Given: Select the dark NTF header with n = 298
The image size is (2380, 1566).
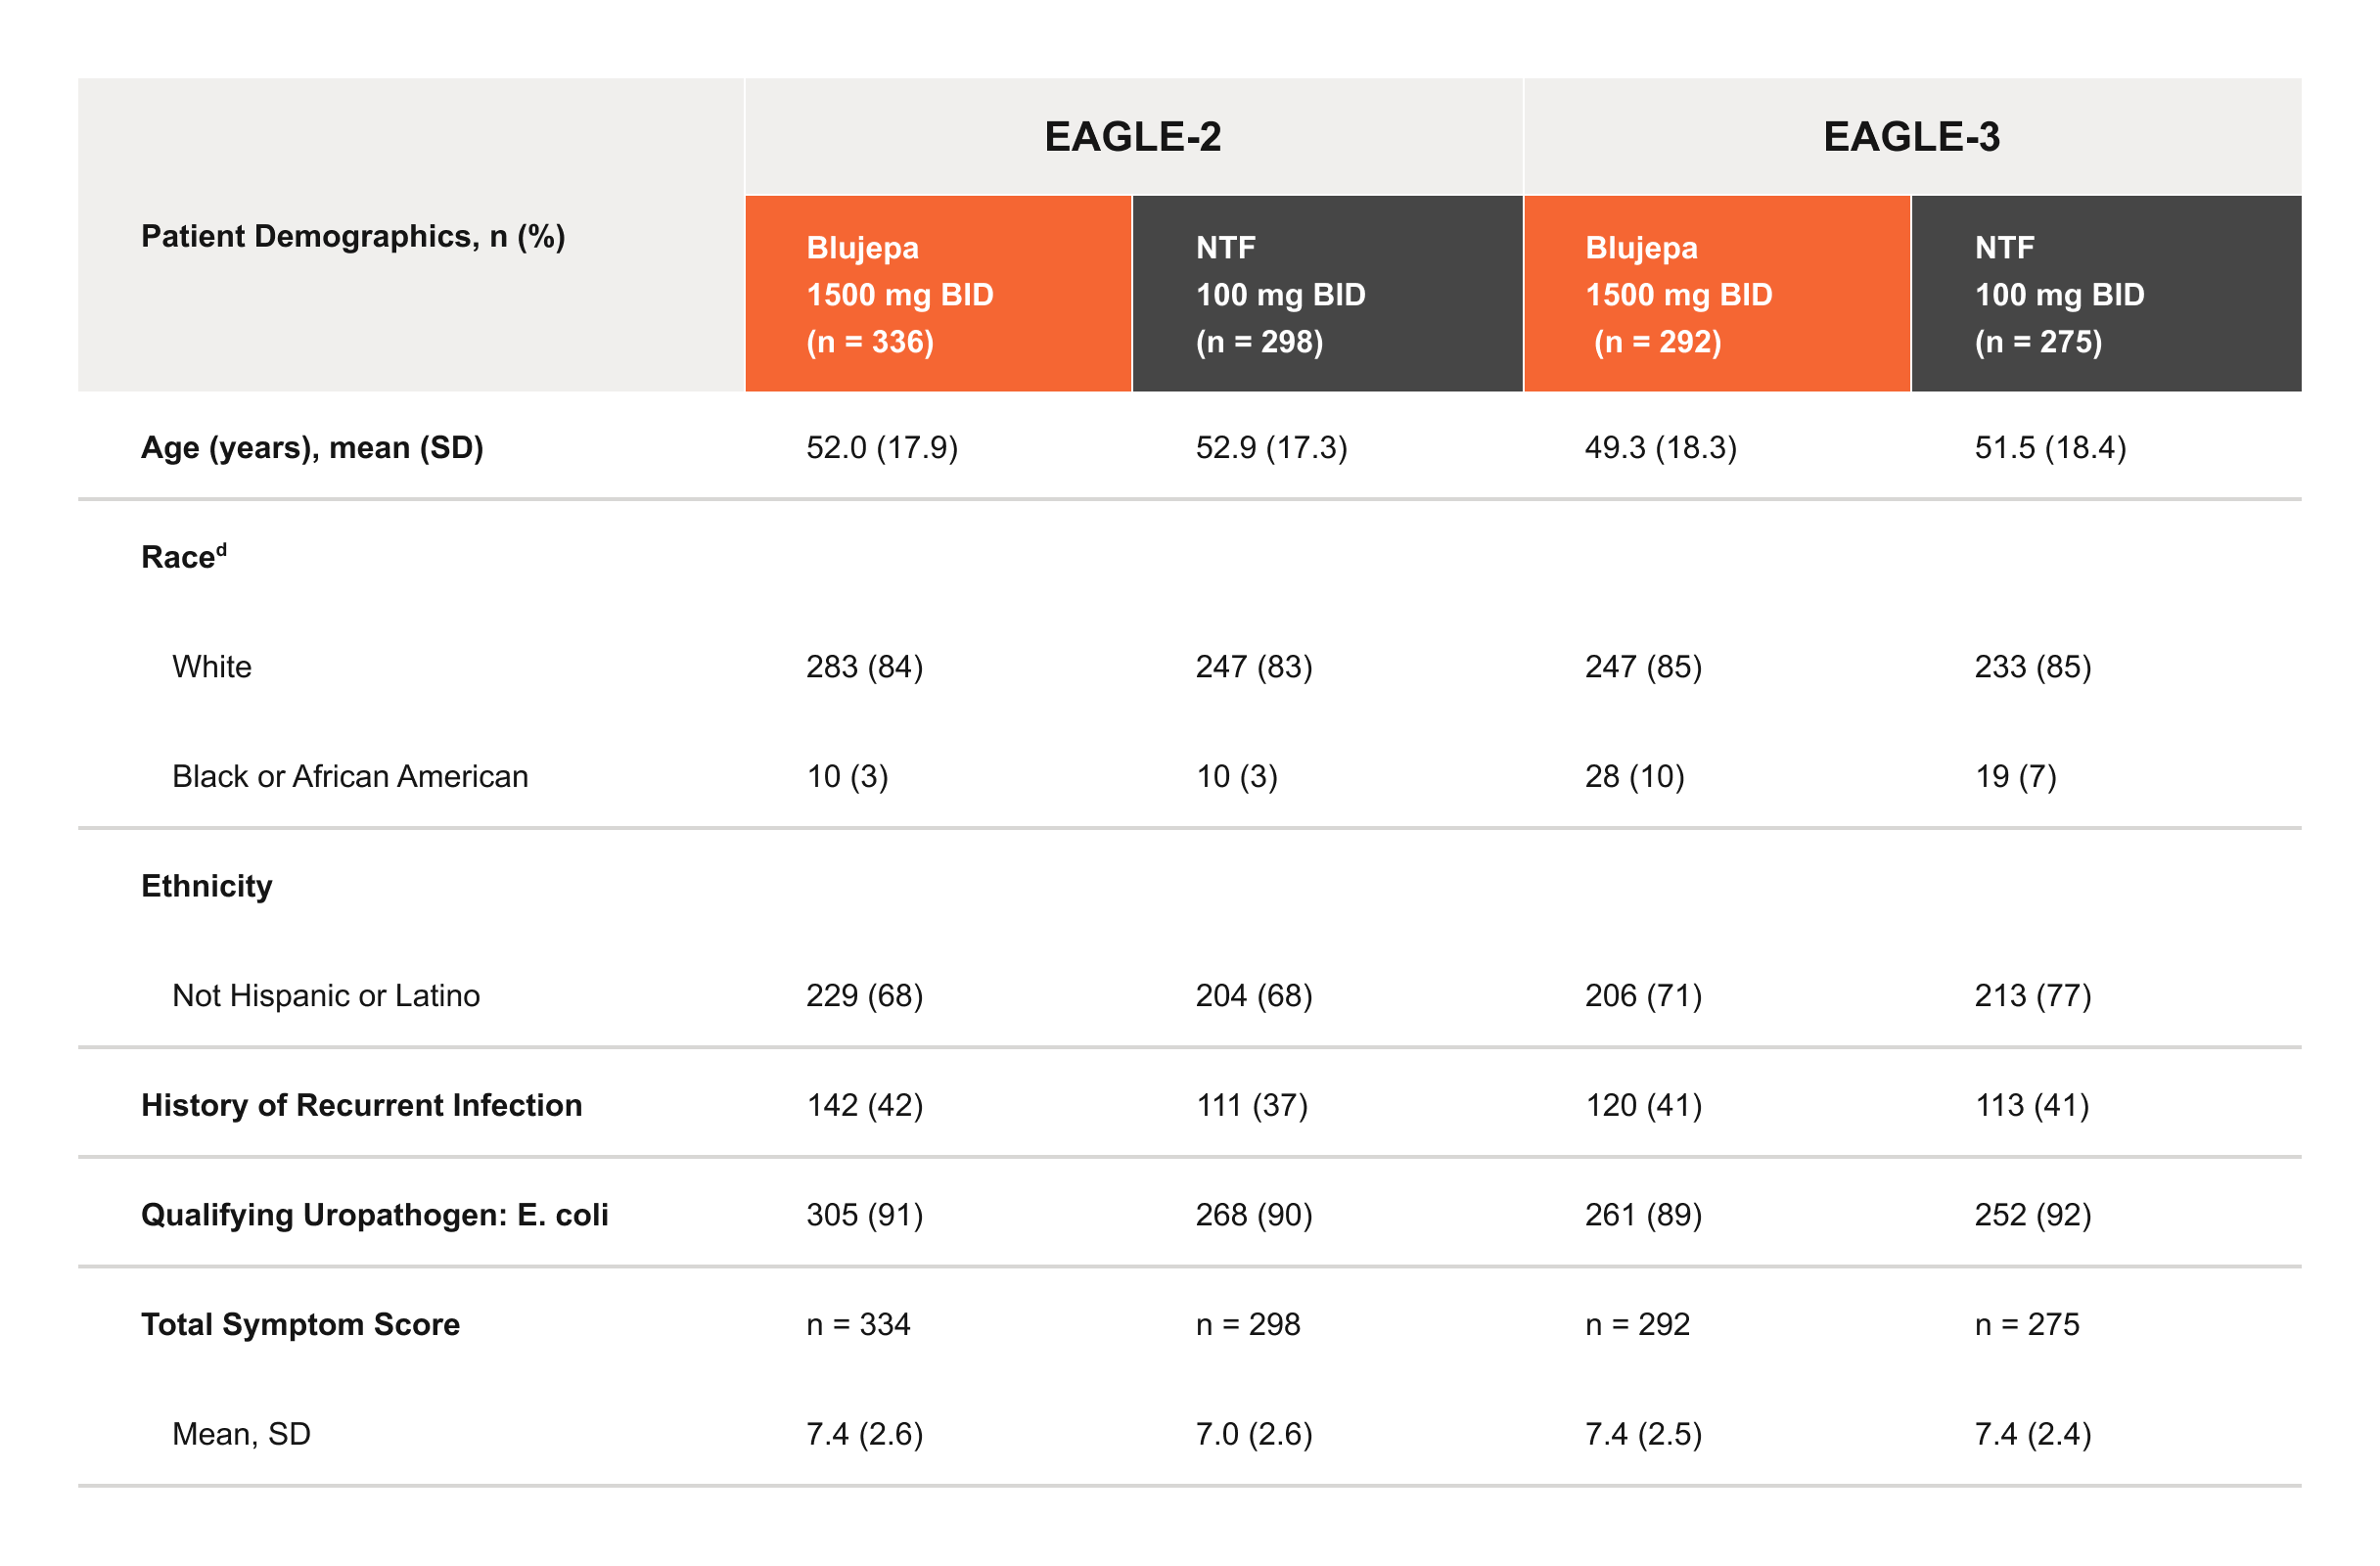Looking at the screenshot, I should 1328,294.
